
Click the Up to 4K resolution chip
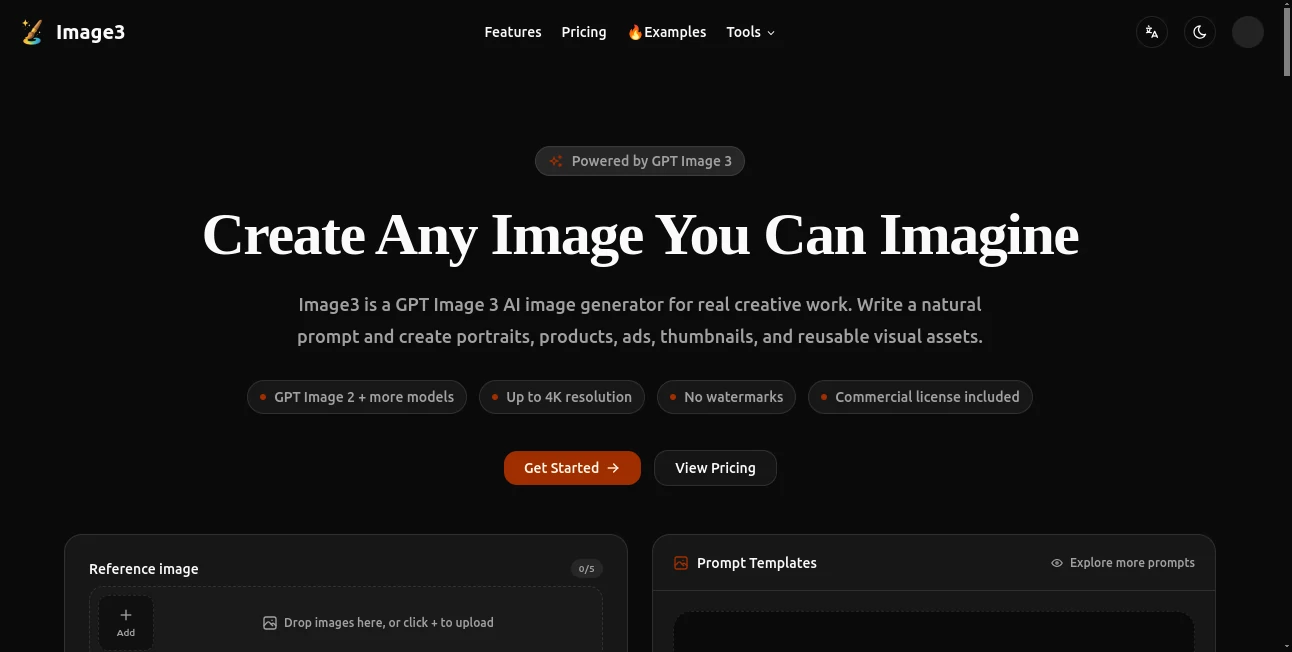(562, 397)
